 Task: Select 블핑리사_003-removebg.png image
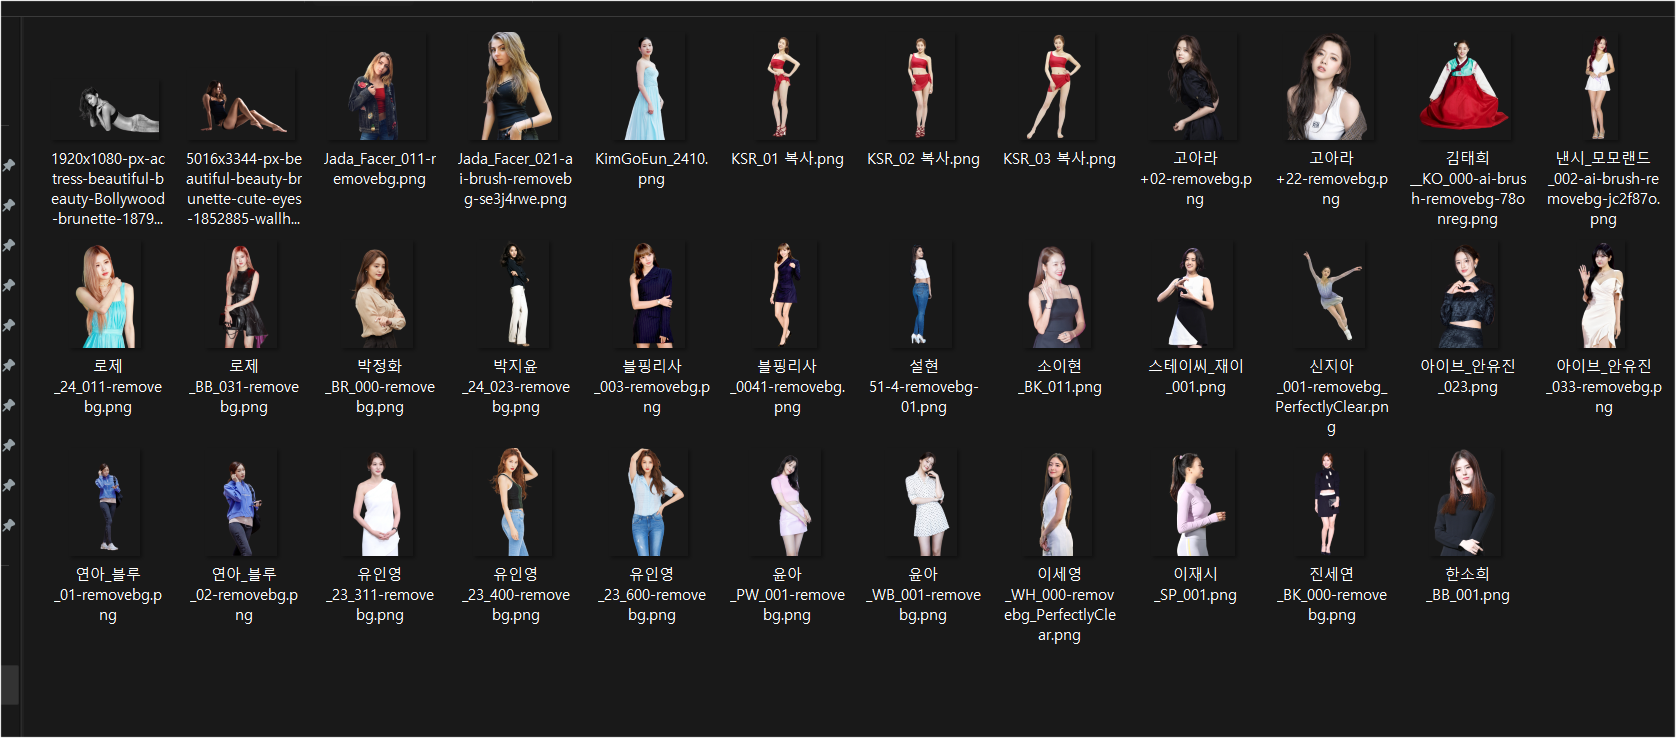652,296
